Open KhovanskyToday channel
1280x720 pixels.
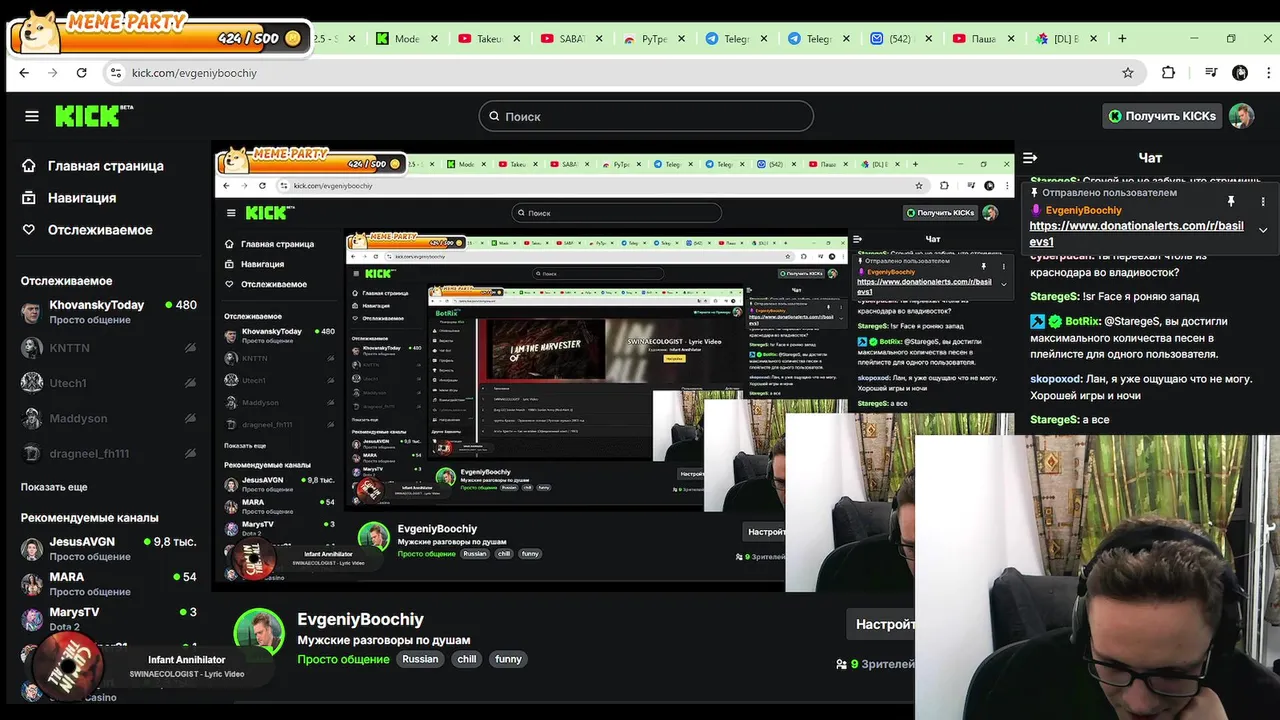coord(108,311)
